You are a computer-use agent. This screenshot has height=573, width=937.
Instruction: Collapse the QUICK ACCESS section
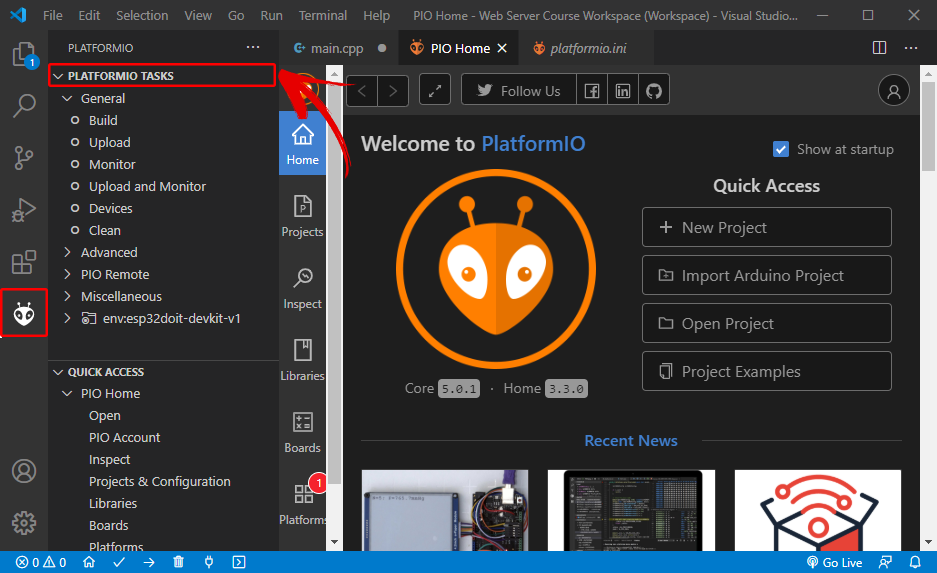pos(164,372)
